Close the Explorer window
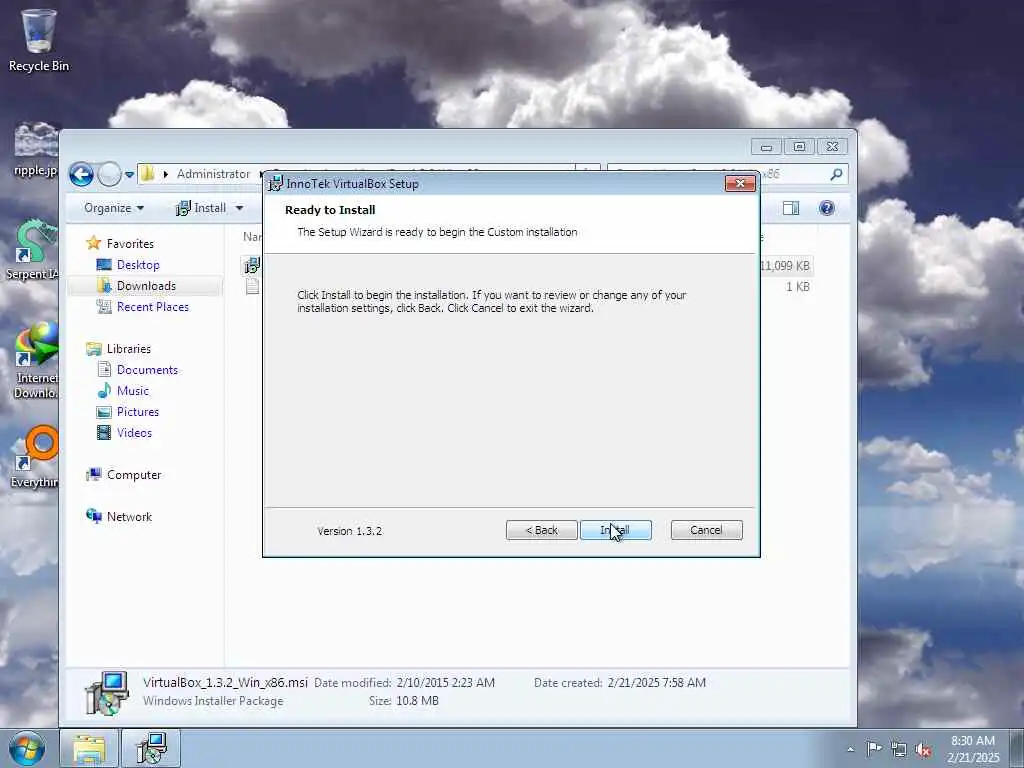Screen dimensions: 1024x768 click(x=832, y=147)
